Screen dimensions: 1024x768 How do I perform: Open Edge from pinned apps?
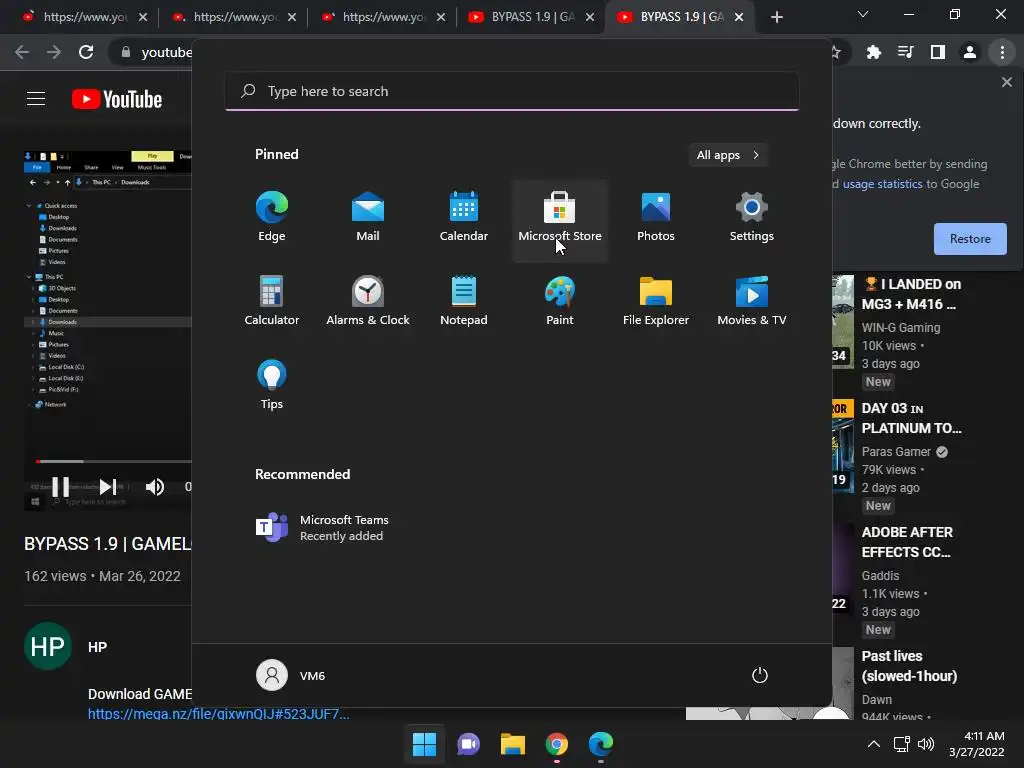point(272,217)
